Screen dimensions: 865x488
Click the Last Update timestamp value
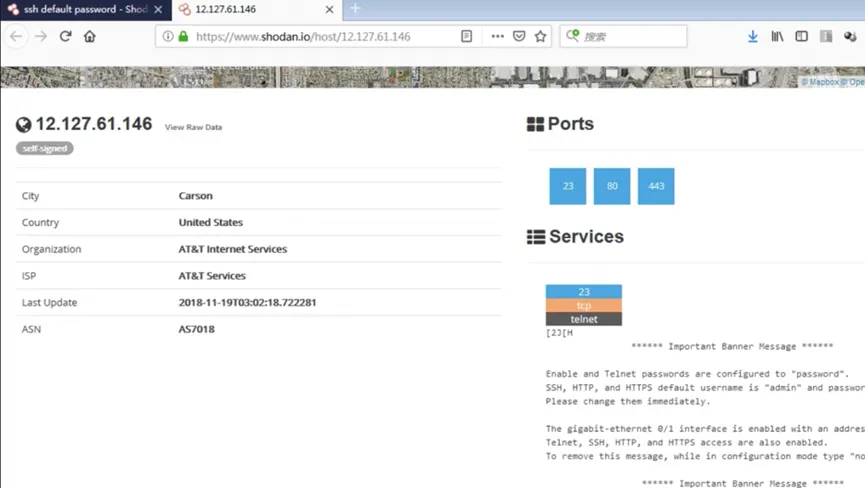(247, 302)
